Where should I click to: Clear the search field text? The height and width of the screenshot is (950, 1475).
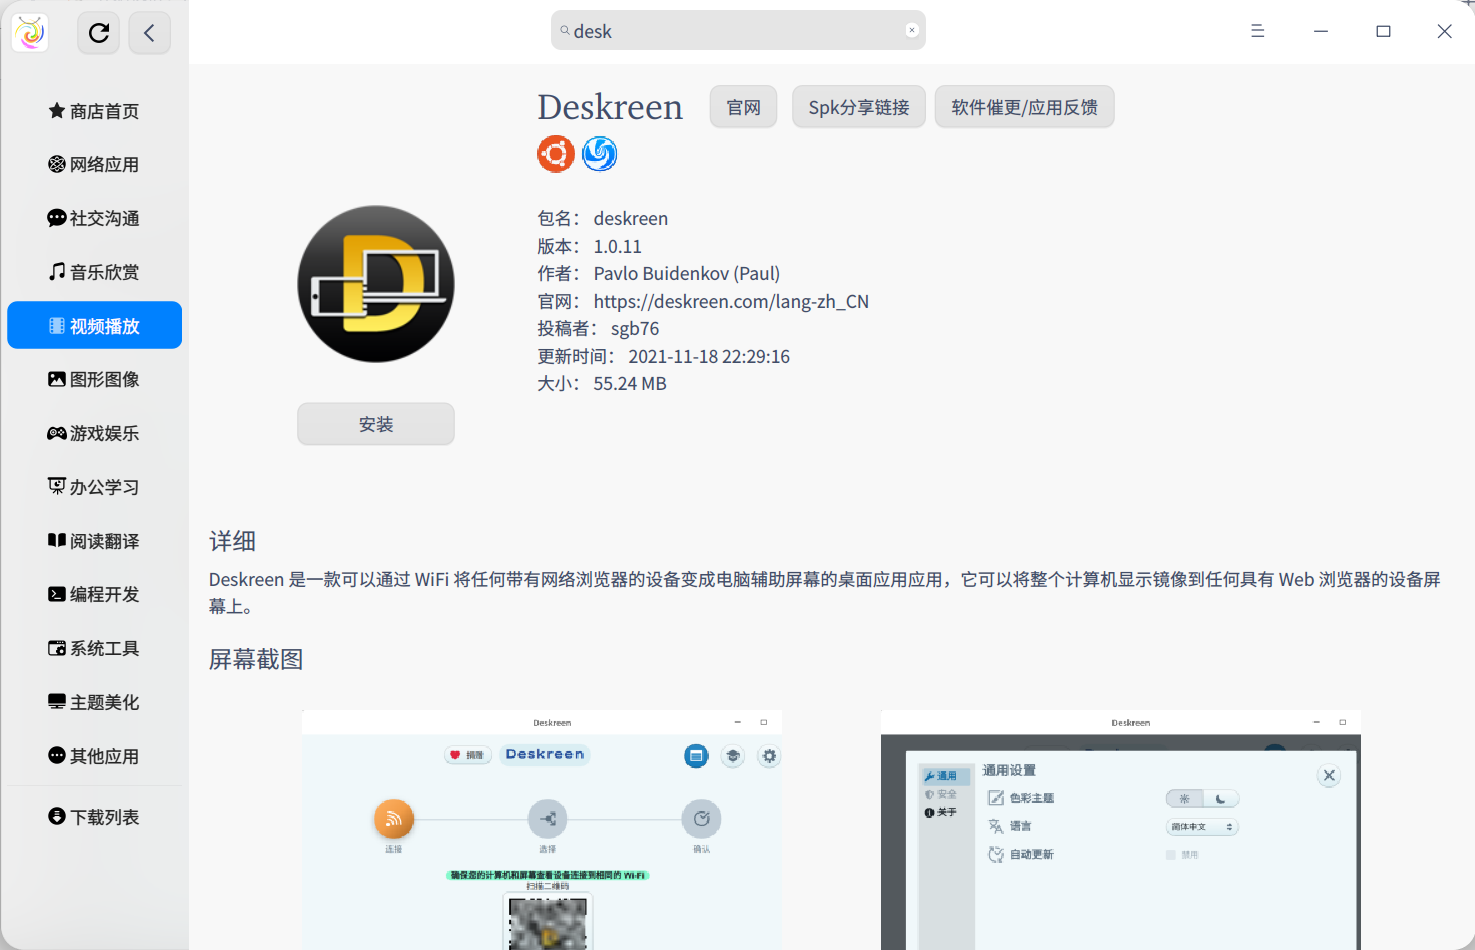tap(912, 30)
